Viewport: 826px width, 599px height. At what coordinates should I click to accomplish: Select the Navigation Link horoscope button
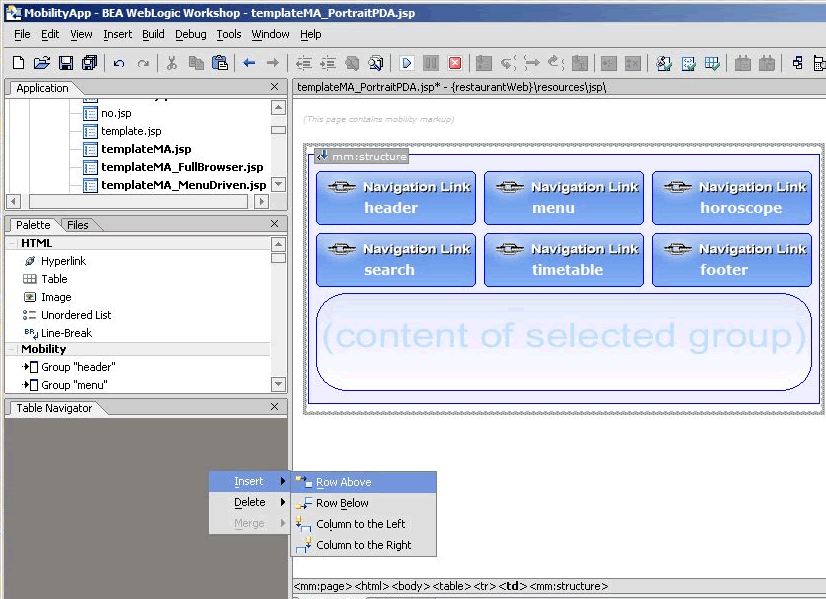pos(732,198)
